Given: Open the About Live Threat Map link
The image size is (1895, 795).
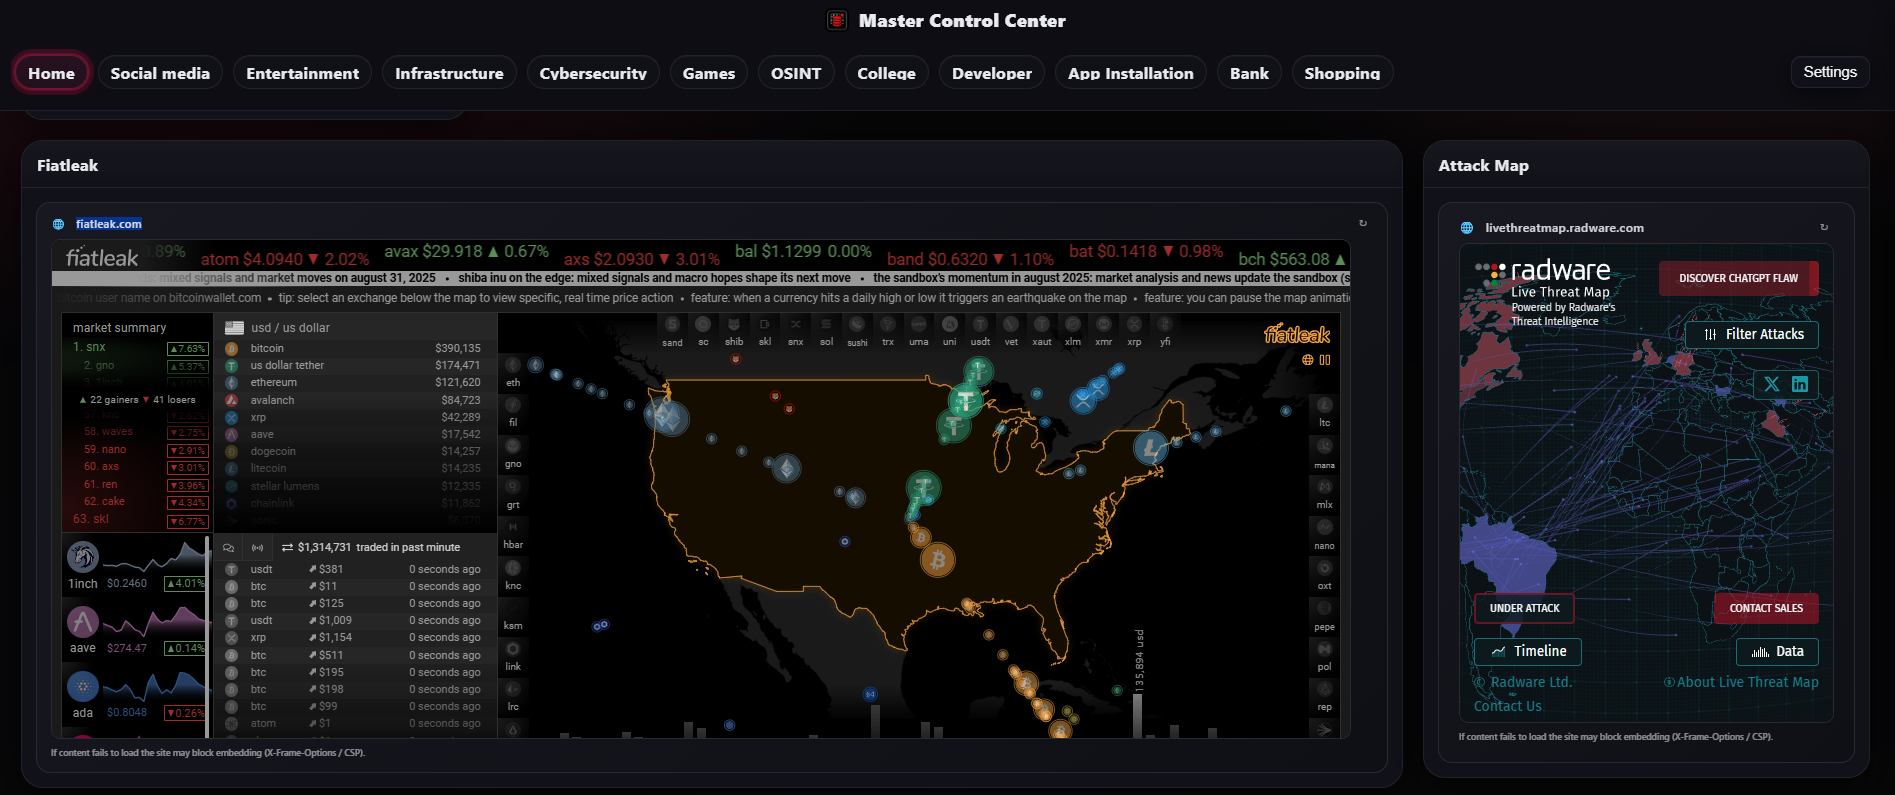Looking at the screenshot, I should pyautogui.click(x=1741, y=682).
